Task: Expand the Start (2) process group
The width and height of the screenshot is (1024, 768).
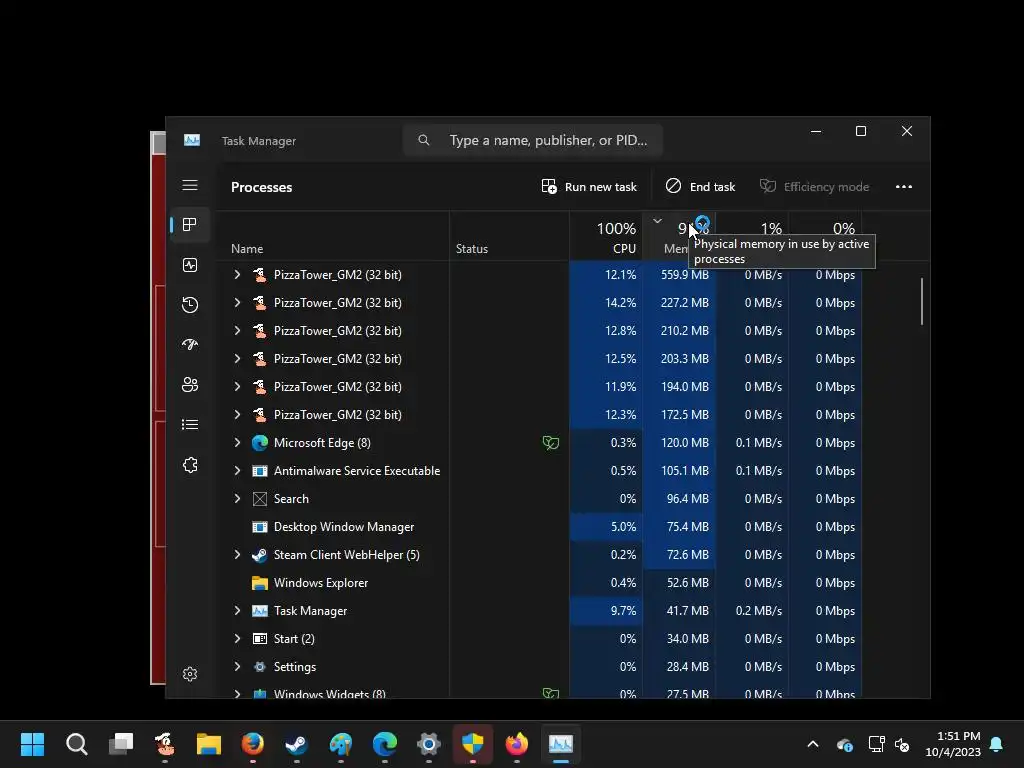Action: click(x=237, y=639)
